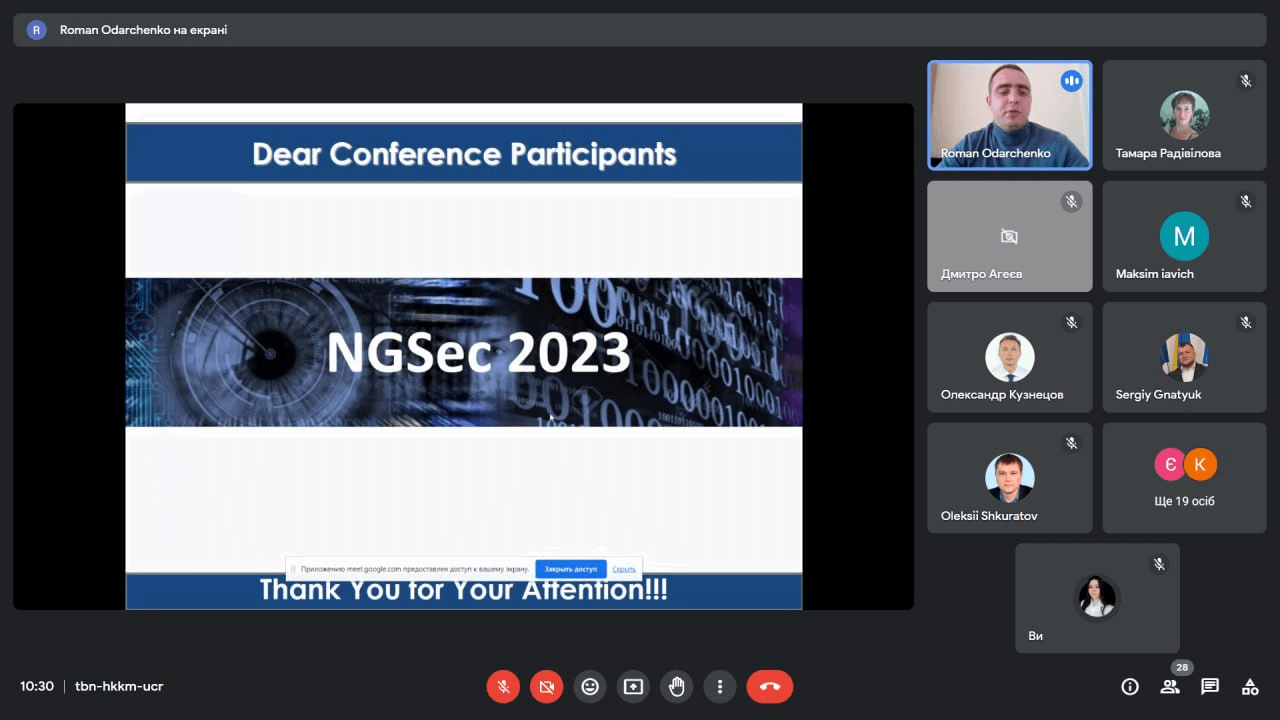This screenshot has width=1280, height=720.
Task: Unmute the microphone in the bottom bar
Action: click(x=503, y=687)
